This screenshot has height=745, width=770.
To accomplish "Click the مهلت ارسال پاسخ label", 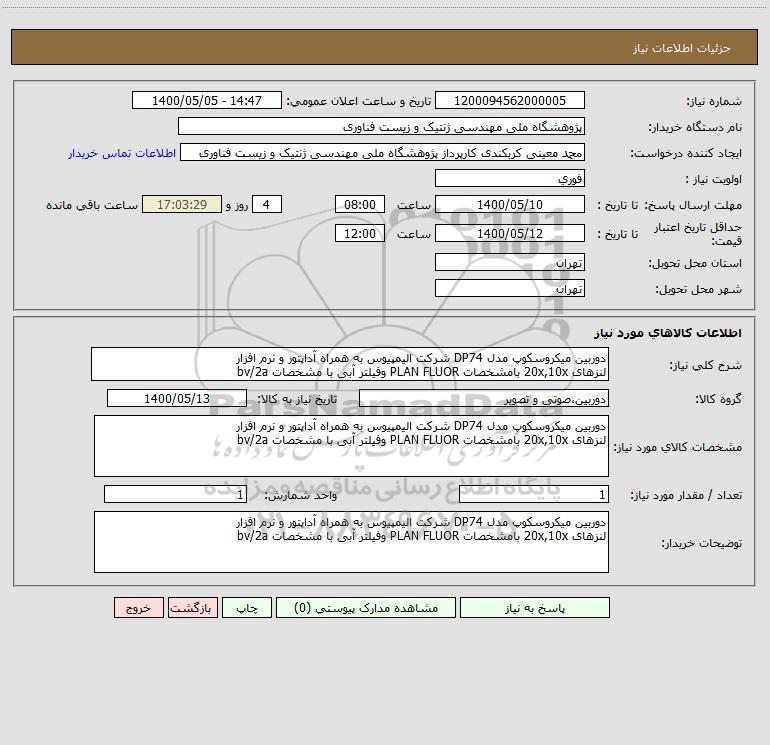I will [693, 205].
